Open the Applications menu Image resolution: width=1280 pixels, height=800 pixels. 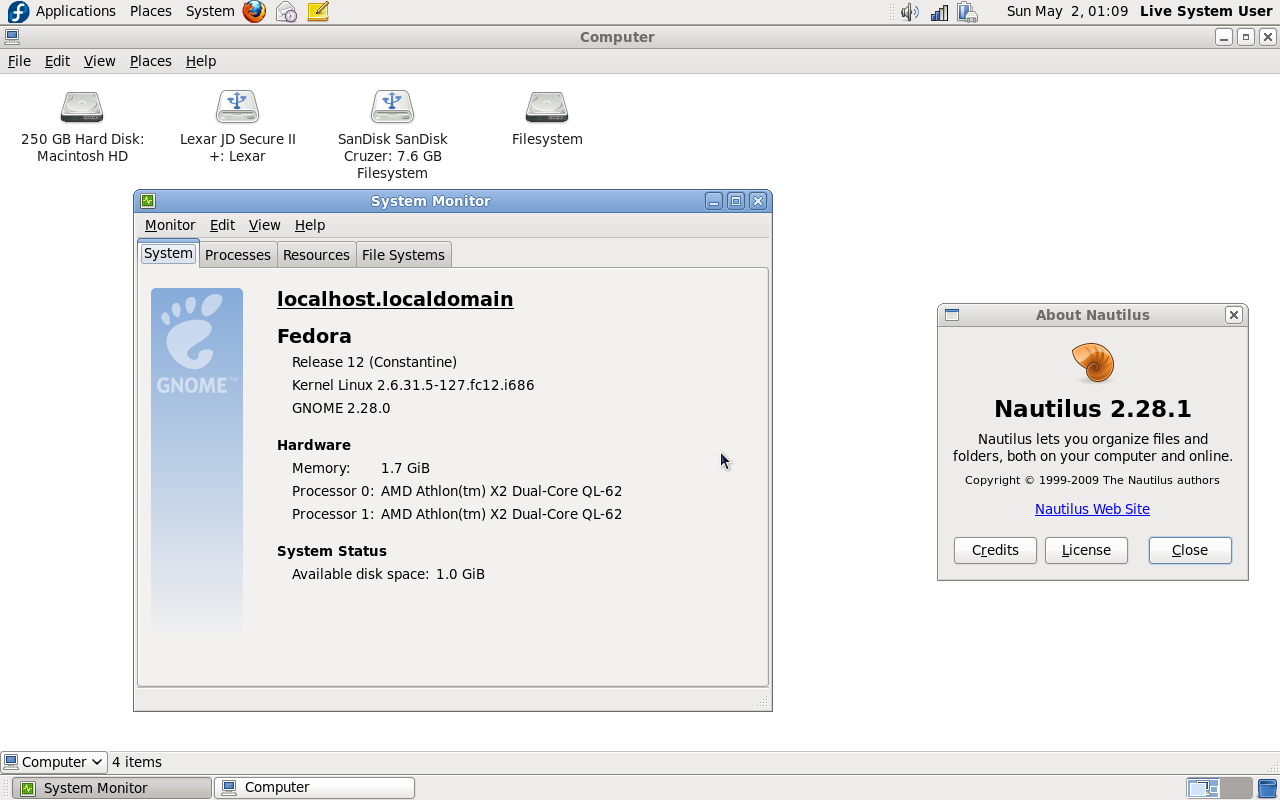click(76, 11)
